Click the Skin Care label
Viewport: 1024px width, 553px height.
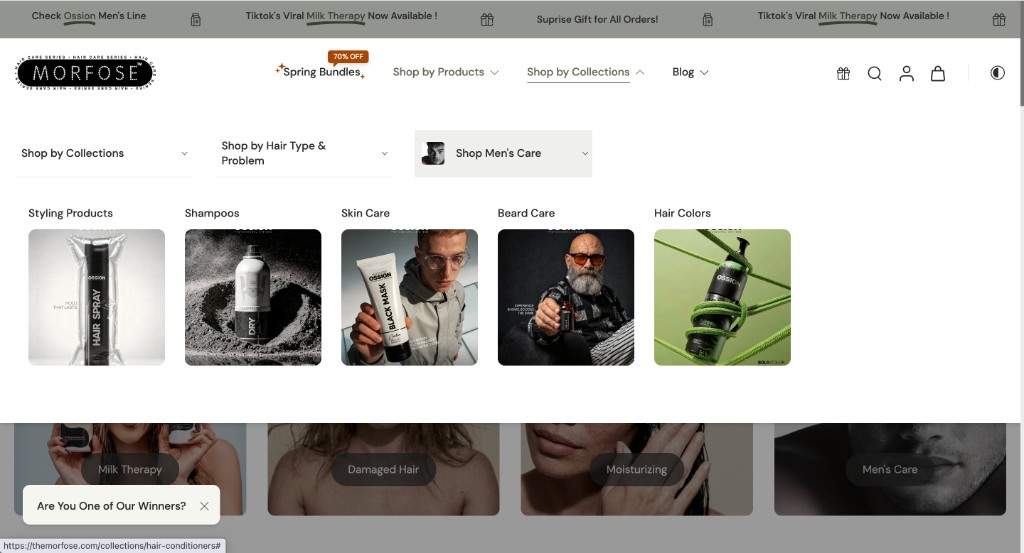click(x=365, y=213)
